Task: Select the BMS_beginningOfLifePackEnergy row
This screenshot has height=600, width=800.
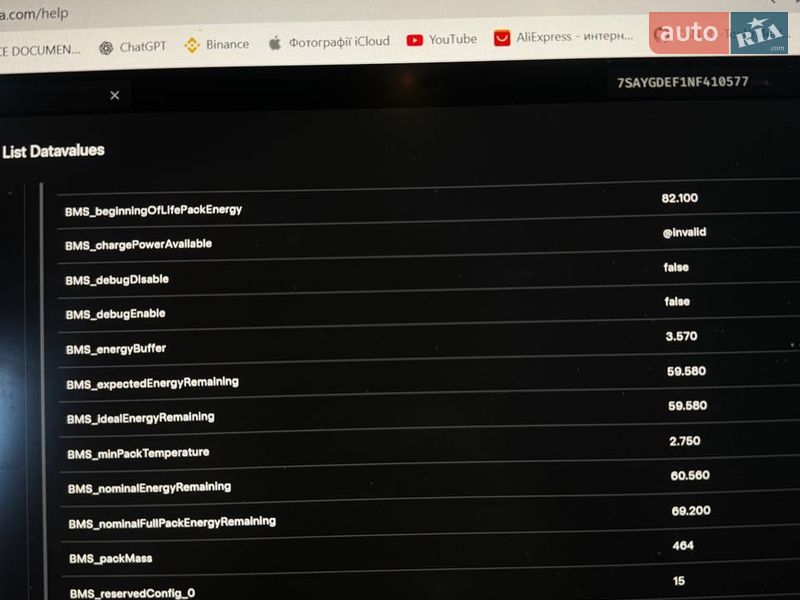Action: [x=429, y=206]
